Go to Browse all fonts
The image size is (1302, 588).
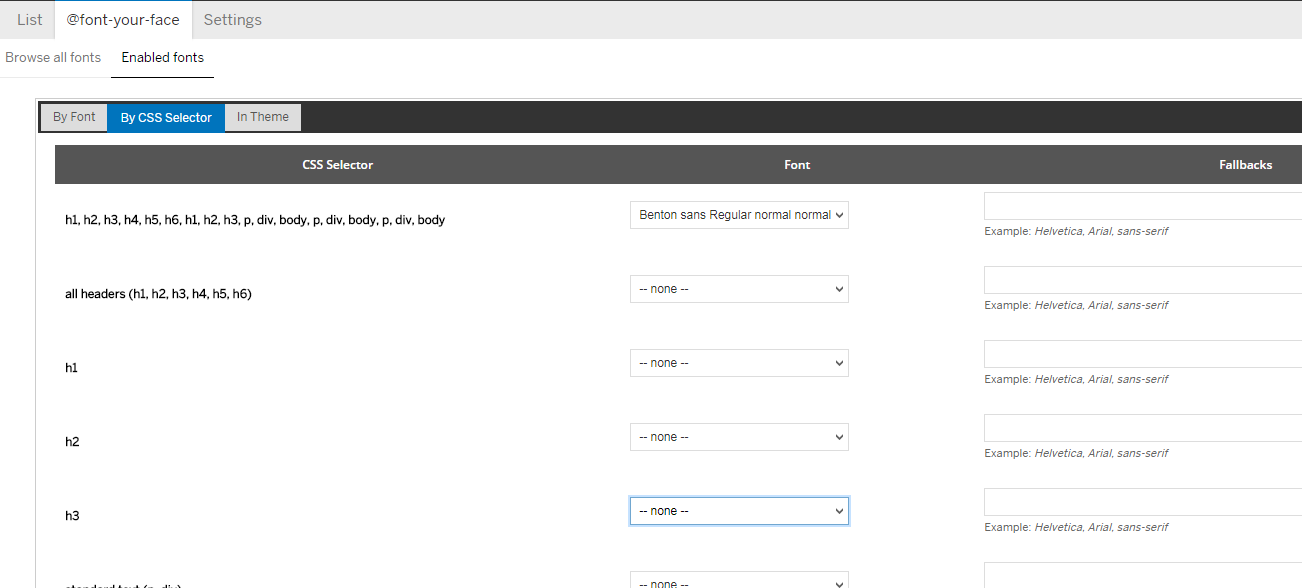click(x=53, y=58)
